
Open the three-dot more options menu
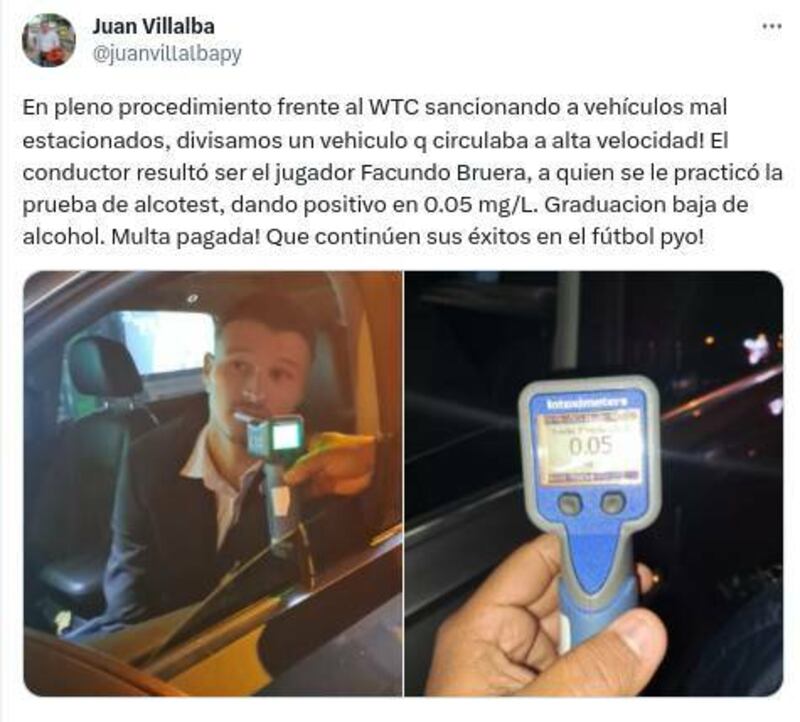(771, 27)
